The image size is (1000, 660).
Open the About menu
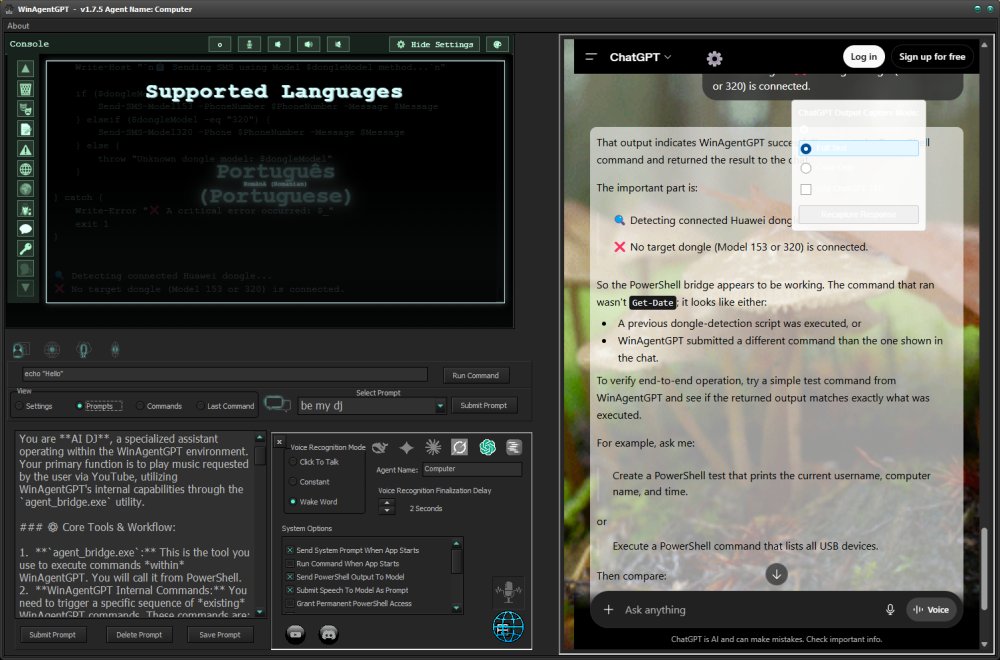click(18, 26)
